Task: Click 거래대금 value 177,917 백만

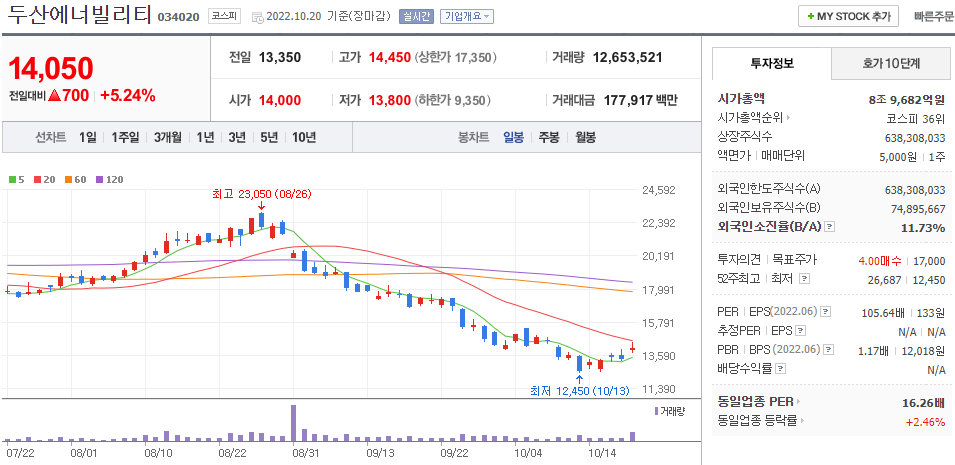Action: [641, 101]
